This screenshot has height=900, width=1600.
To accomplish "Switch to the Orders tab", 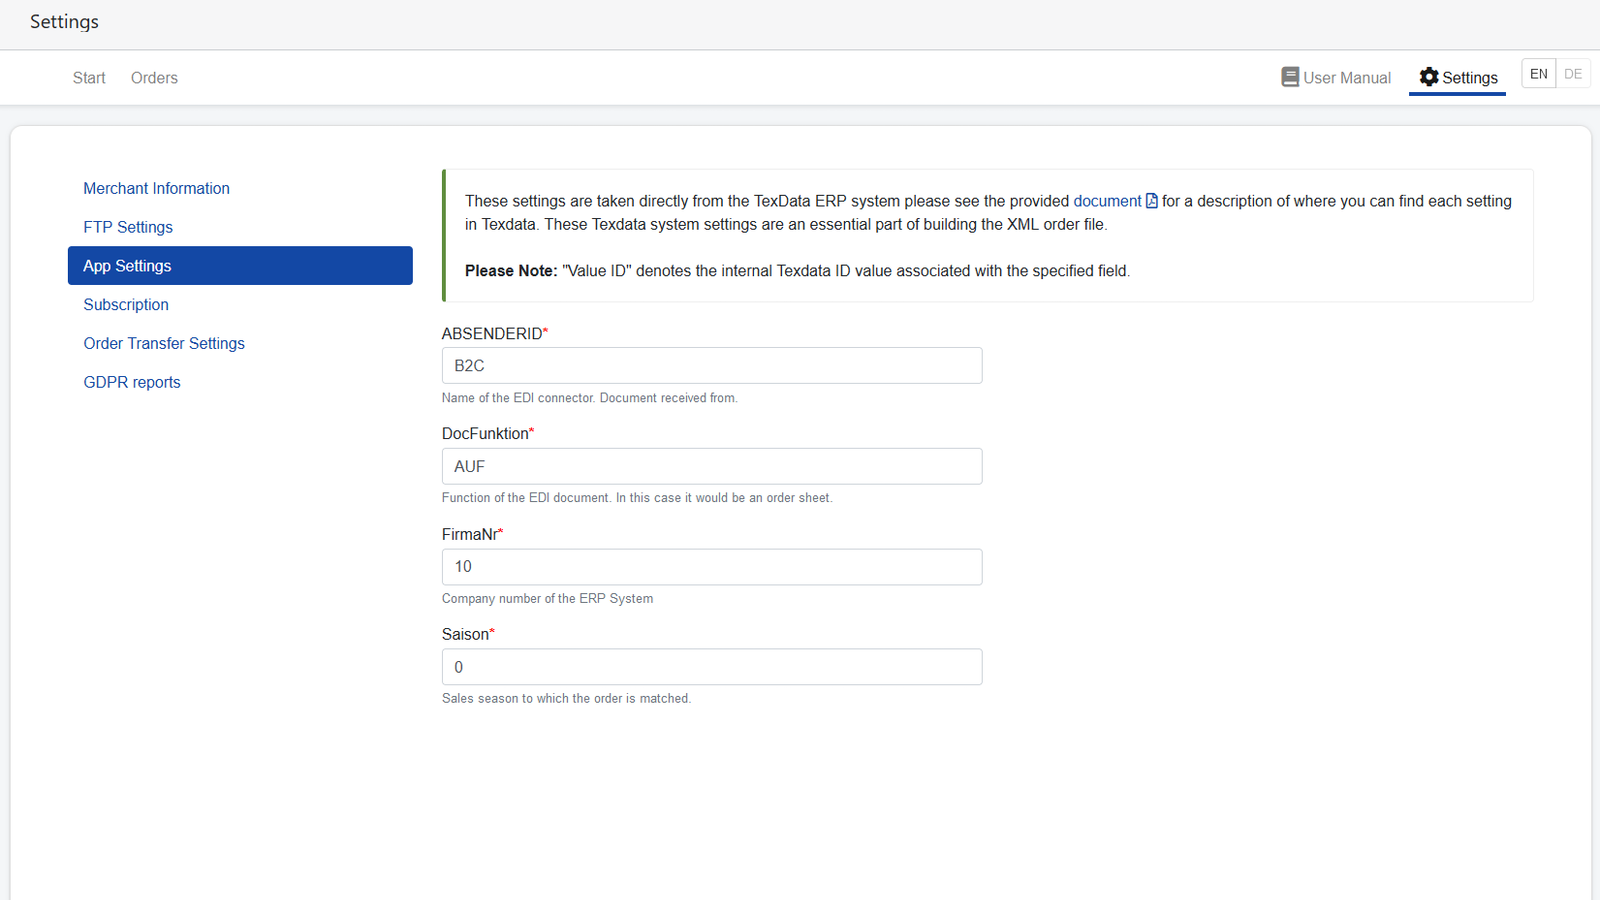I will [x=153, y=77].
